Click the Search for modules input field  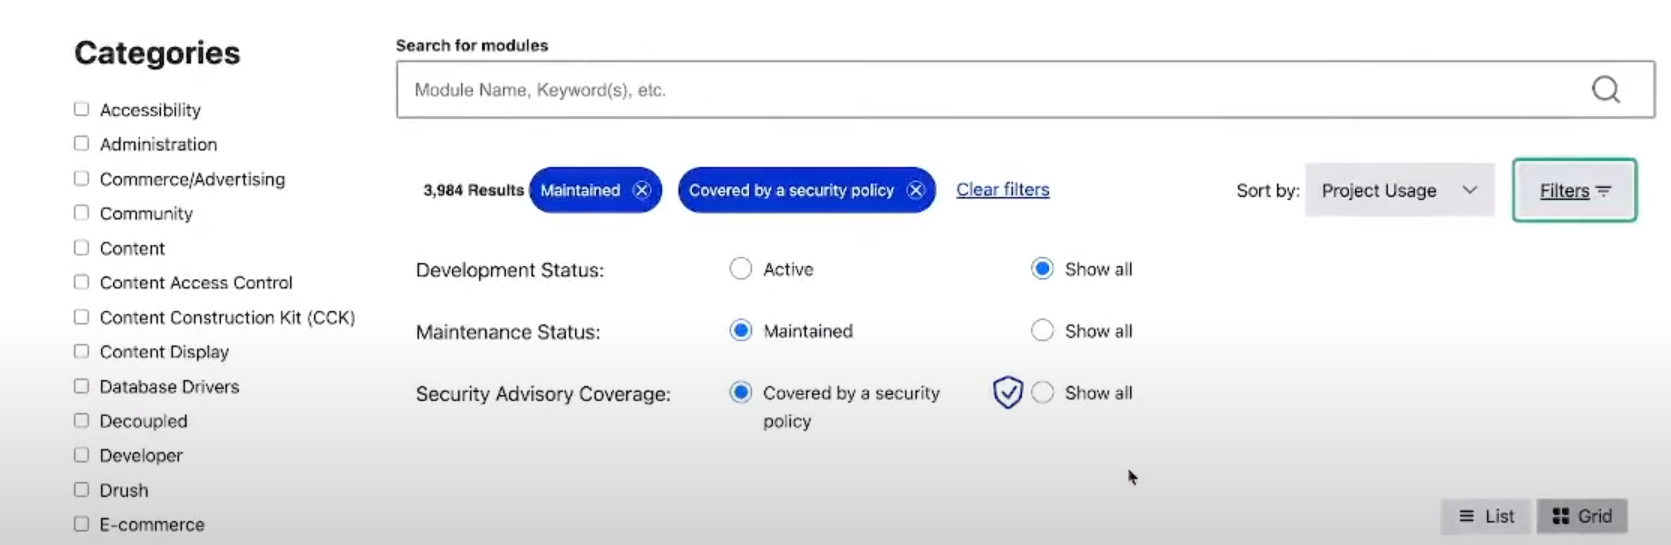[x=1025, y=89]
